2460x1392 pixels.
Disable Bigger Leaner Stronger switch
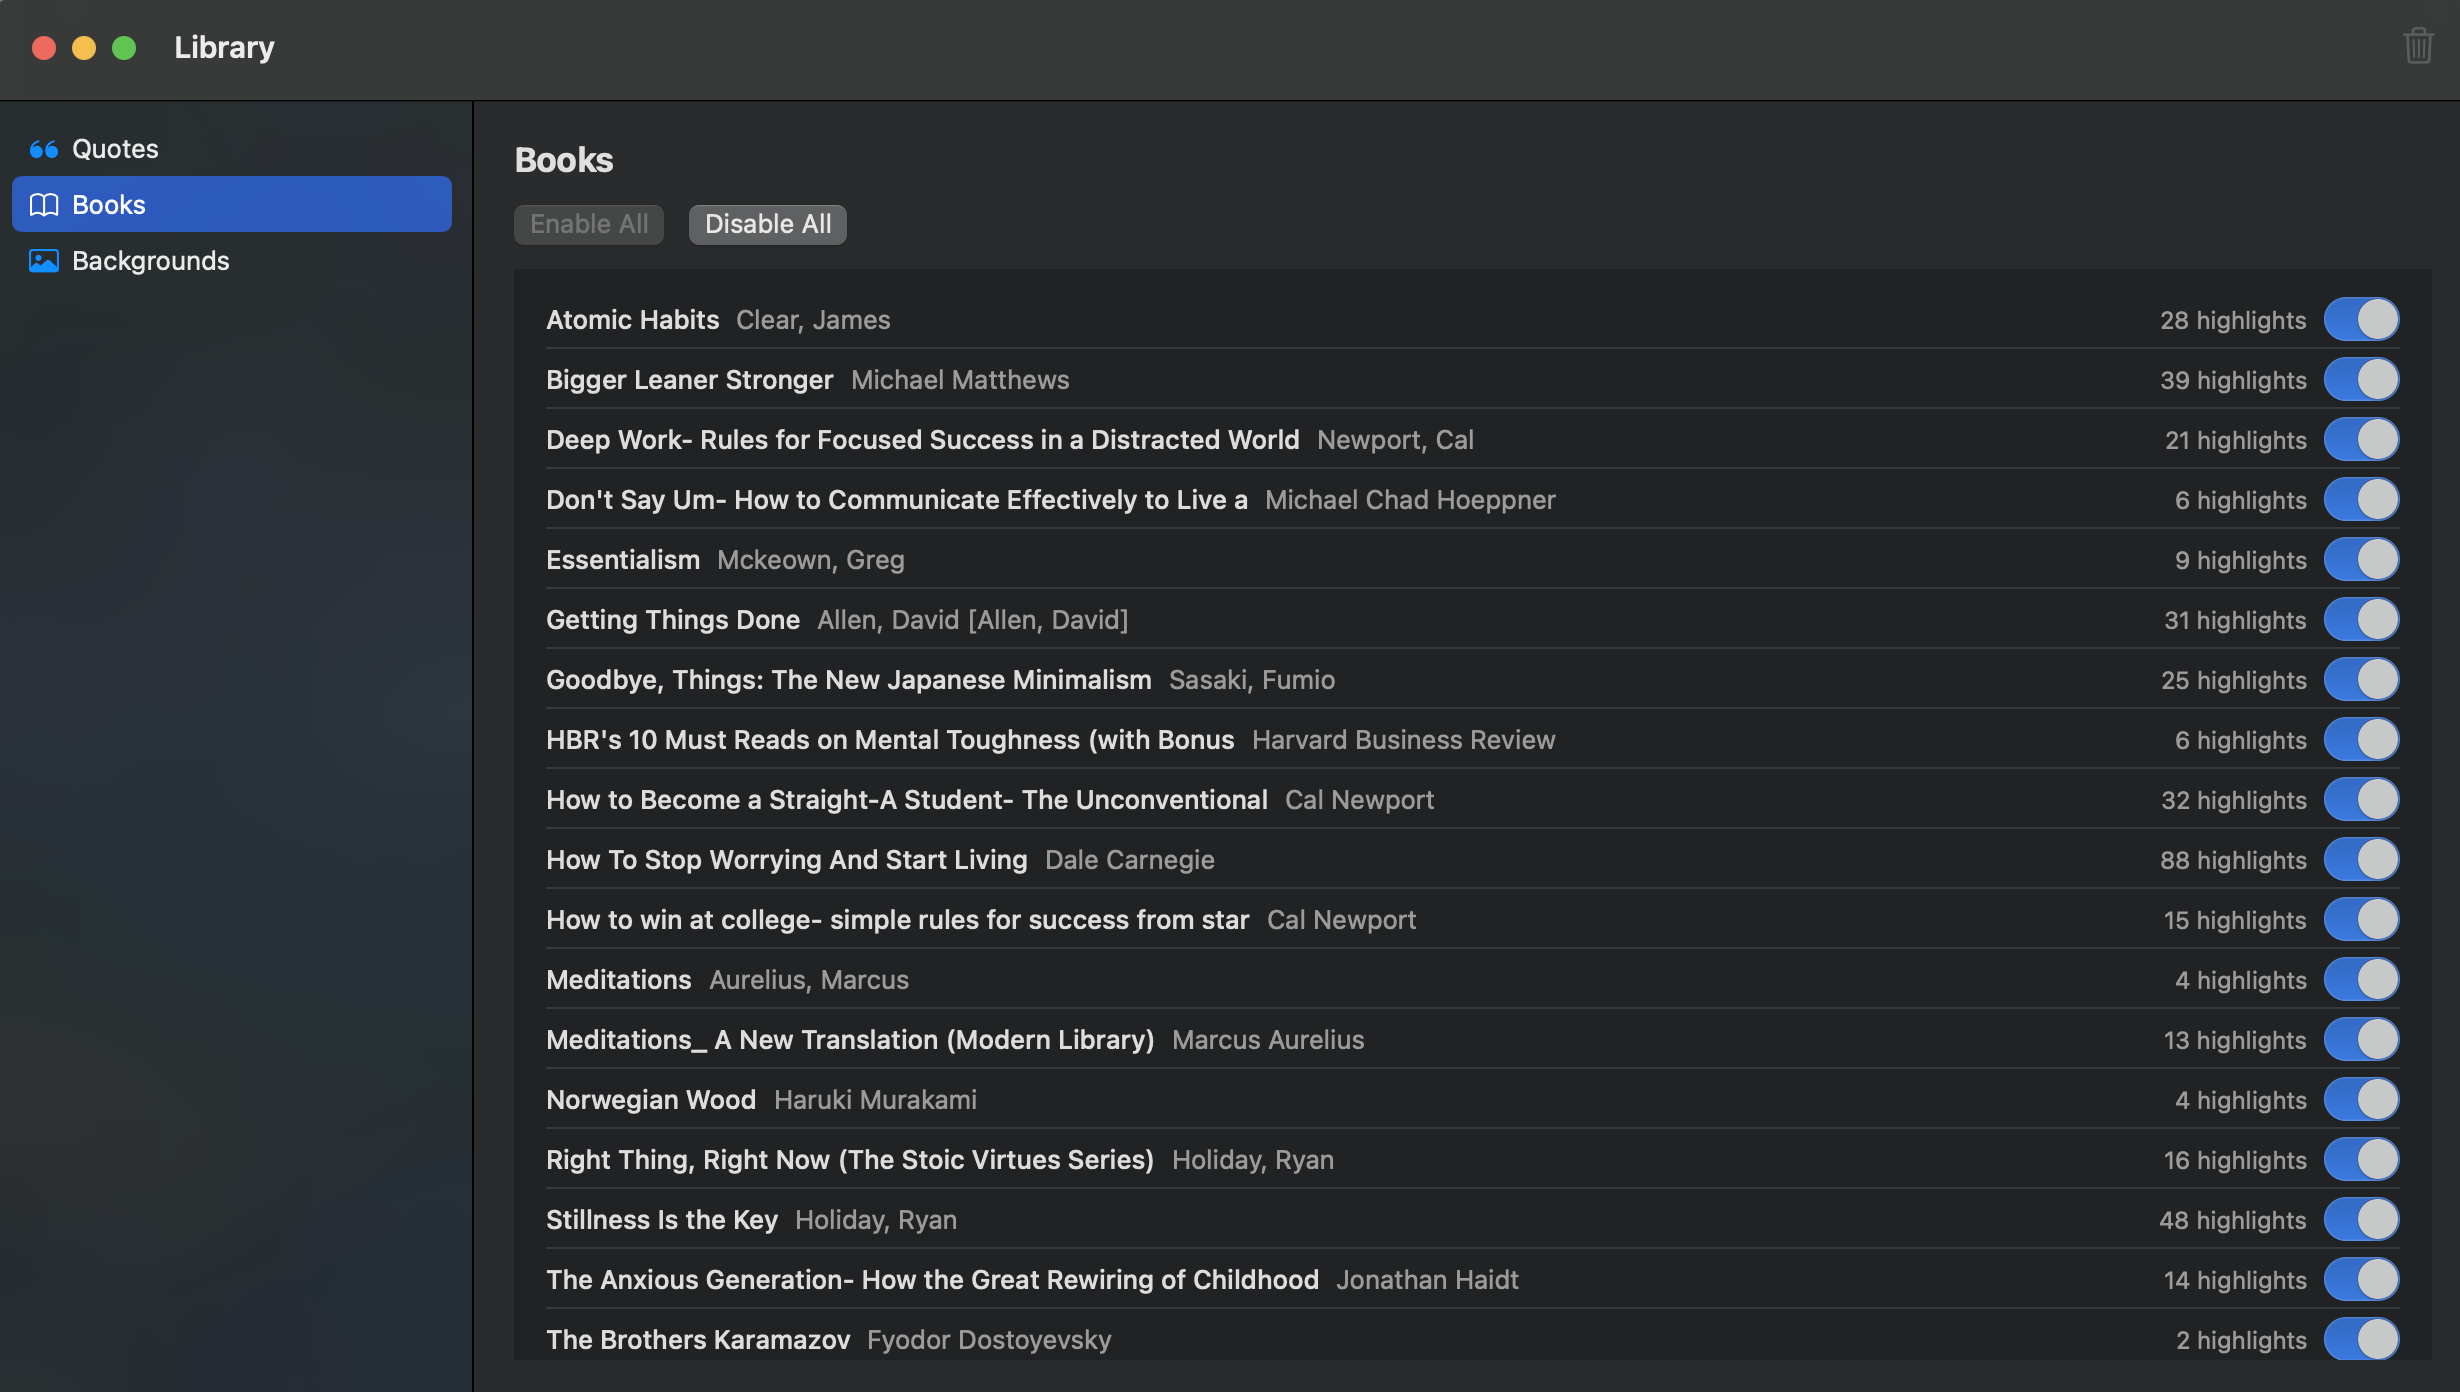click(2362, 380)
